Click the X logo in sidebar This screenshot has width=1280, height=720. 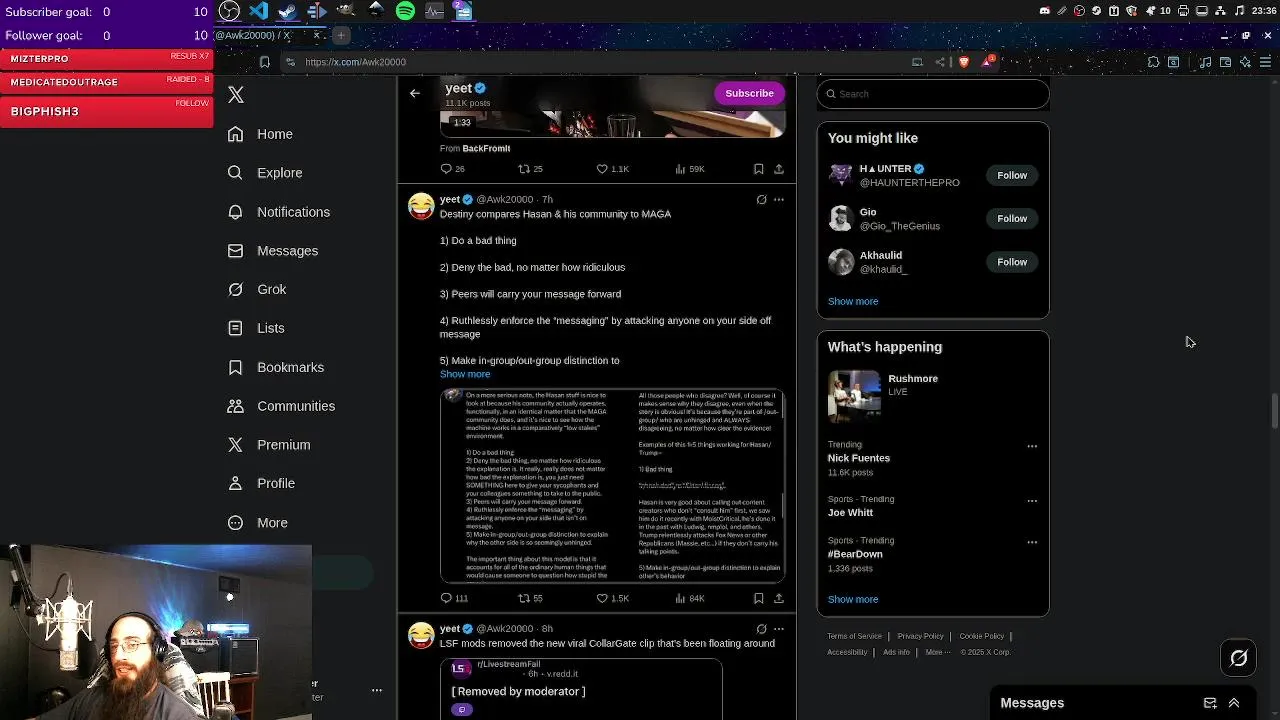point(236,95)
